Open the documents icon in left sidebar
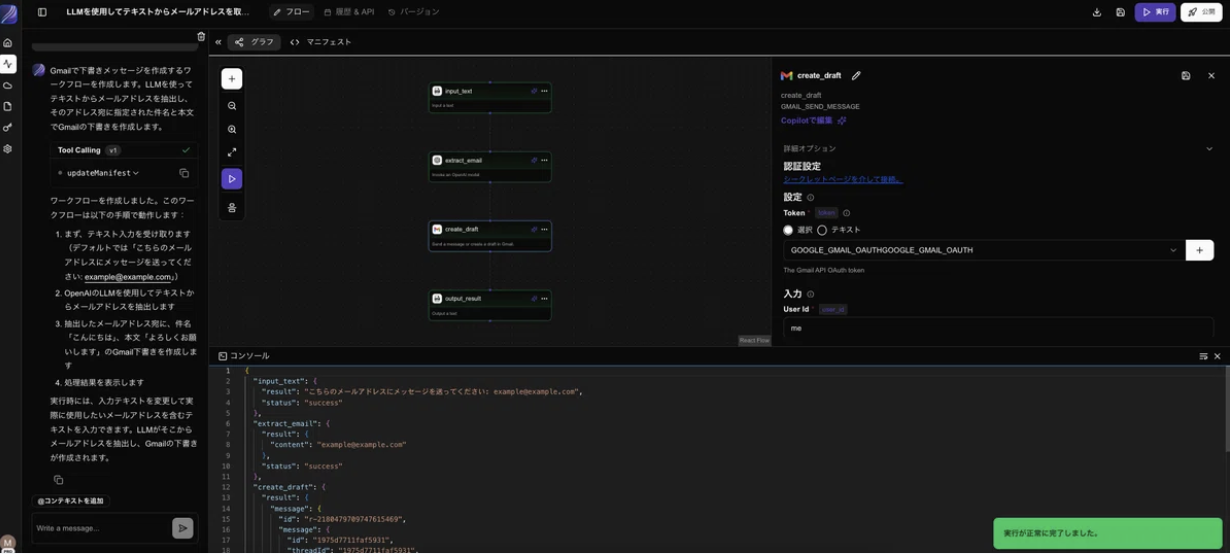 (8, 106)
